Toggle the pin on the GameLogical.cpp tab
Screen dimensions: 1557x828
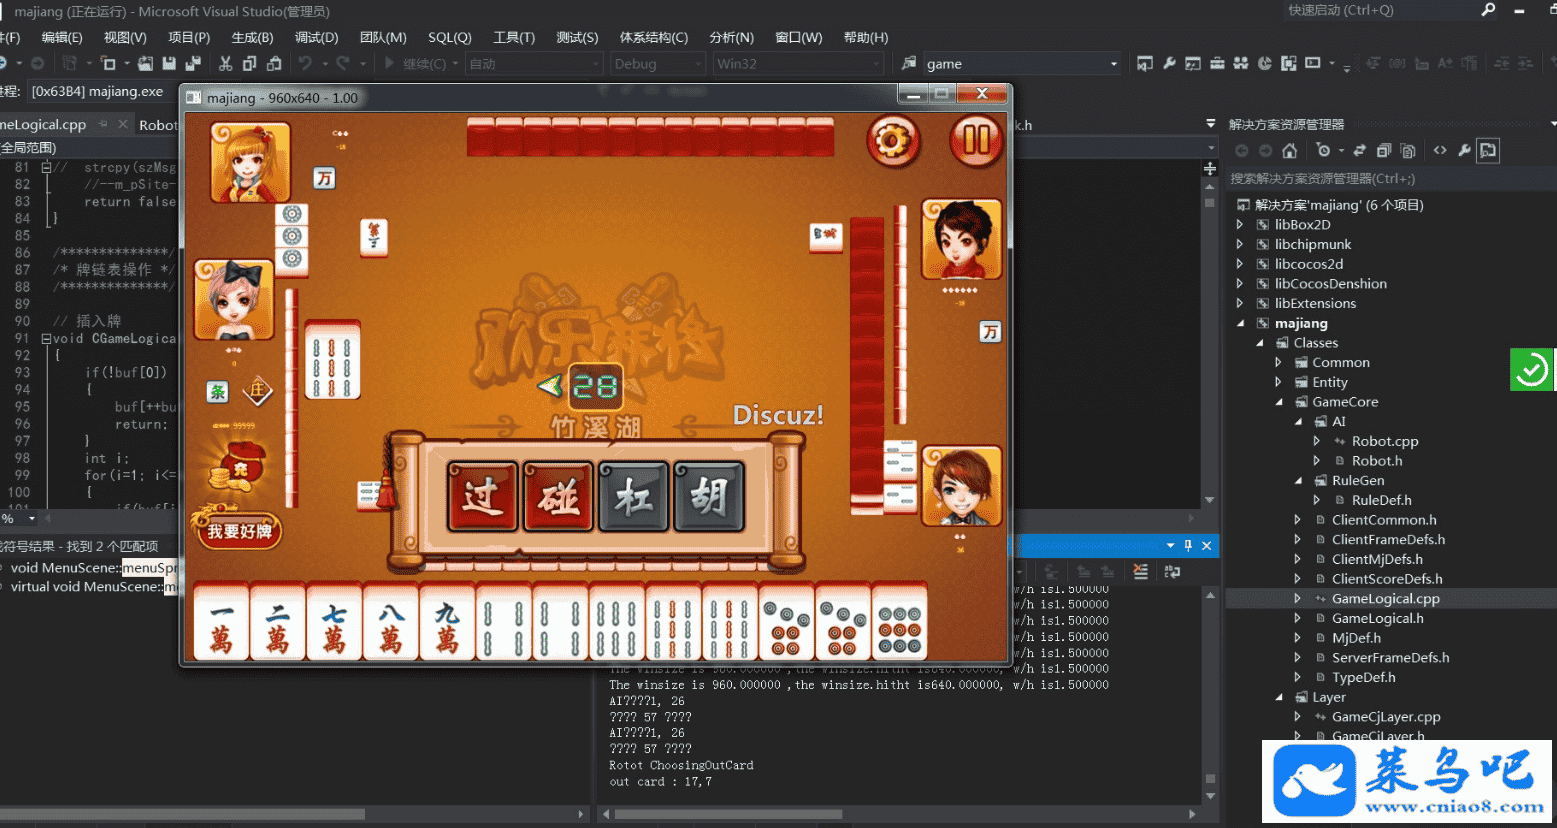click(x=103, y=125)
